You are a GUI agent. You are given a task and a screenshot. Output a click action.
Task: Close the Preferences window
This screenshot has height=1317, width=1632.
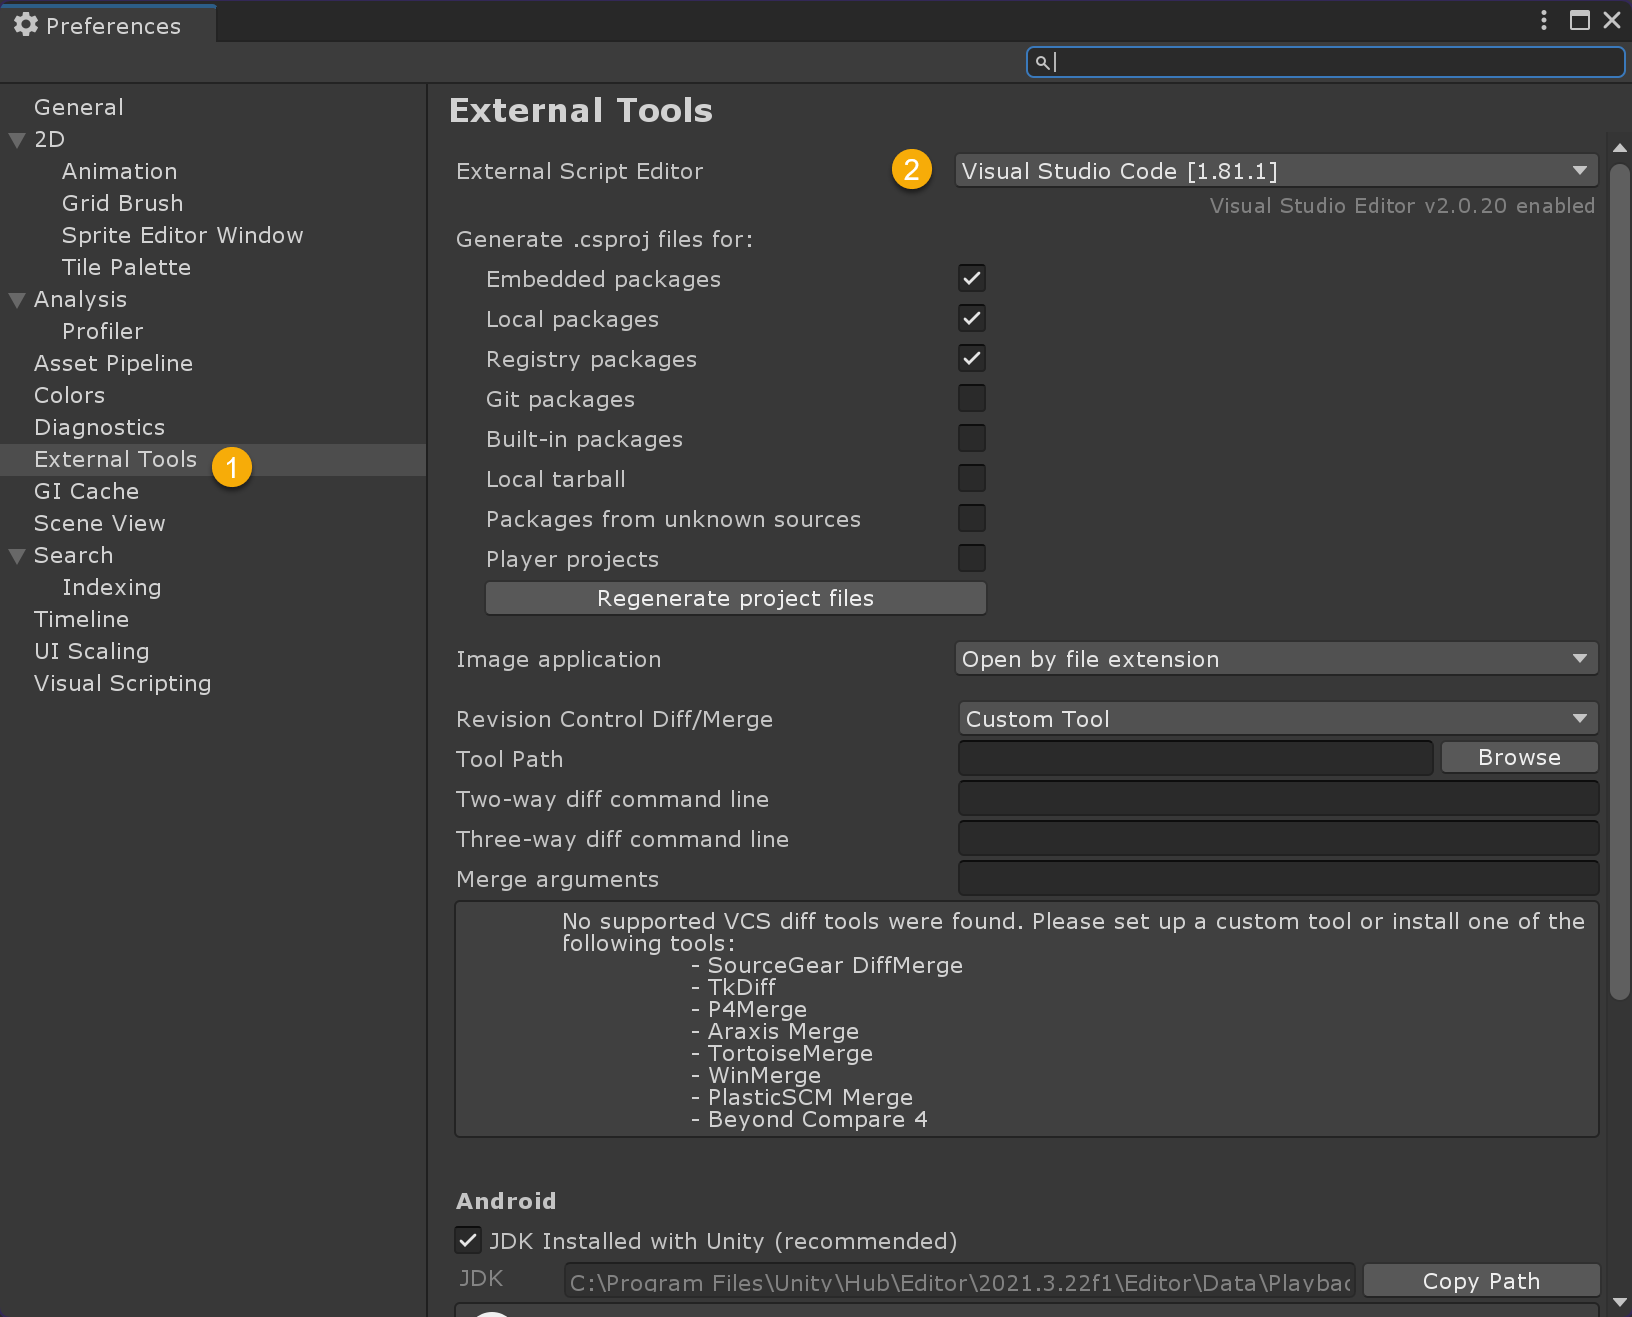[x=1612, y=20]
